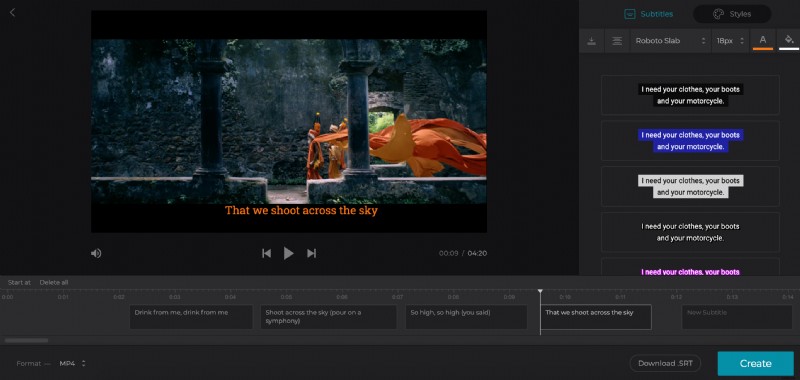Click the 04:20 total duration text
The width and height of the screenshot is (800, 380).
pyautogui.click(x=477, y=253)
